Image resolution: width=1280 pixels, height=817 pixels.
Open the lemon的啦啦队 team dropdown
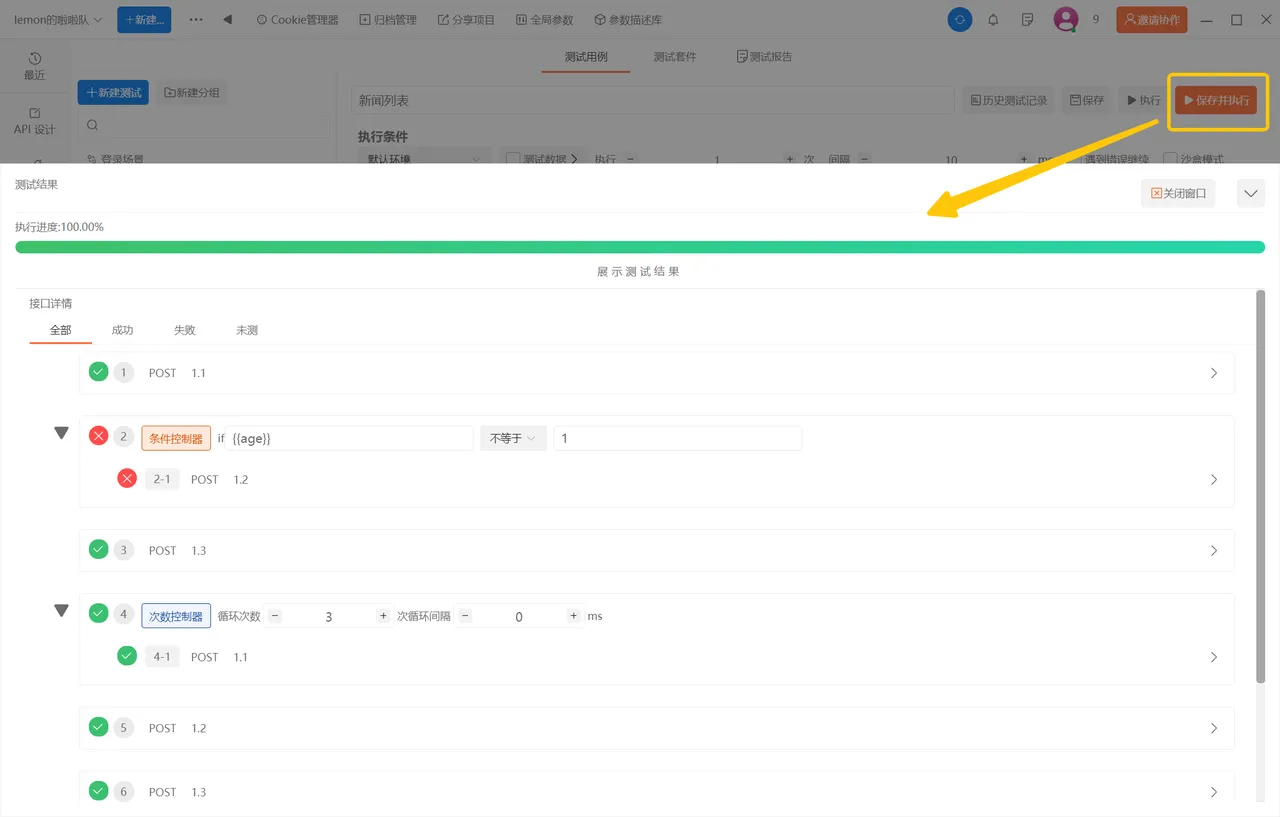(x=57, y=20)
